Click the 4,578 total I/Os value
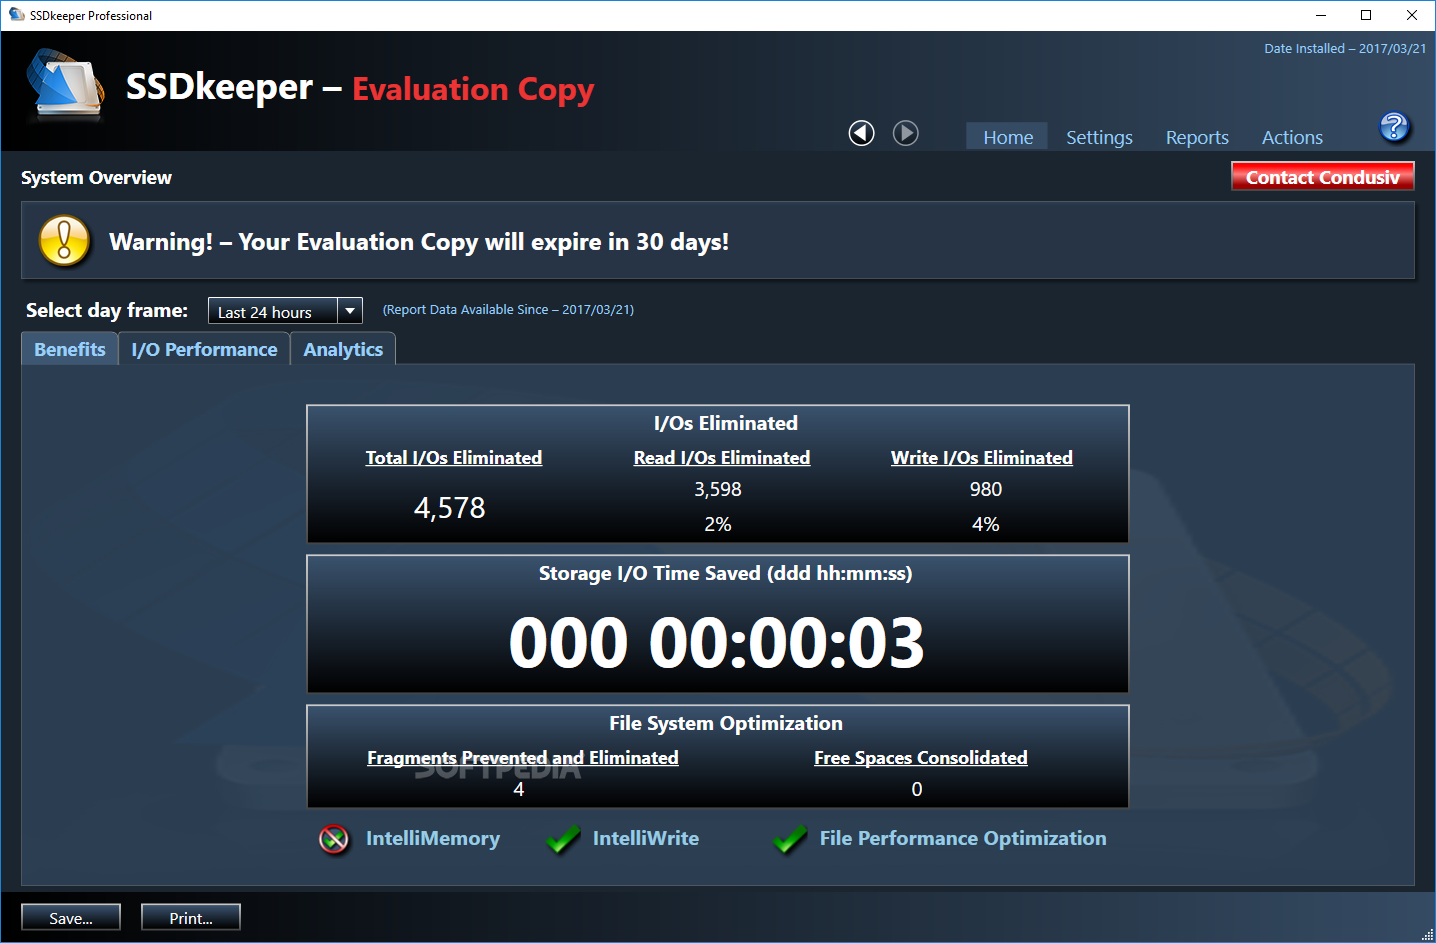Screen dimensions: 1436x943 click(x=450, y=508)
